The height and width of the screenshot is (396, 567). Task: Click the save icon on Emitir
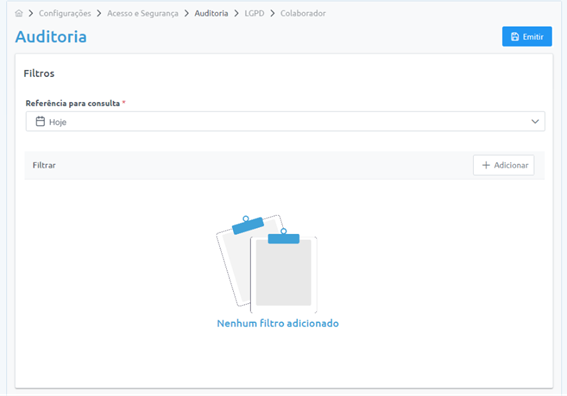[x=515, y=37]
